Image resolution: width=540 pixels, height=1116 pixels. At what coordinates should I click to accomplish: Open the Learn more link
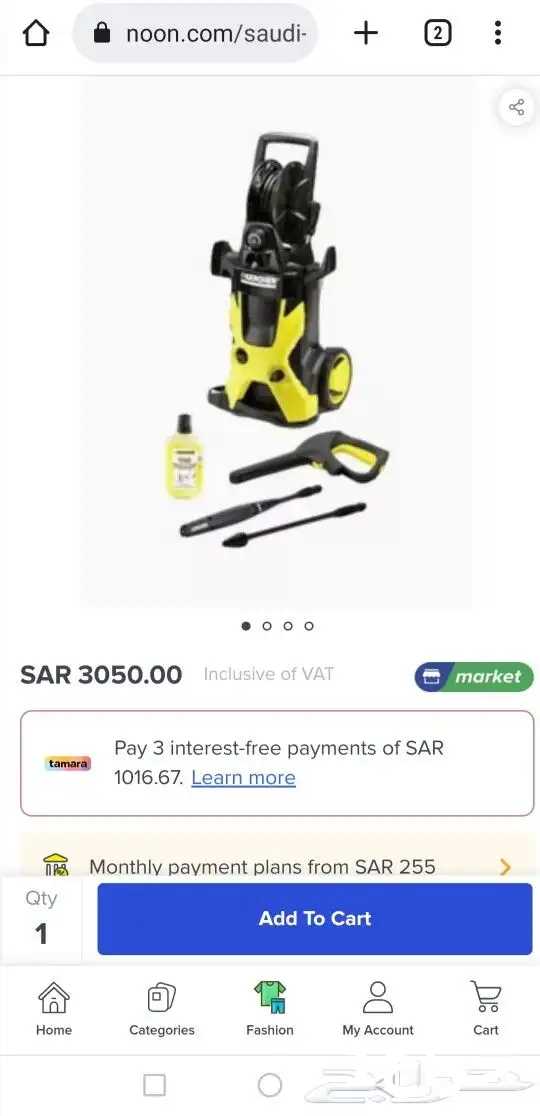tap(243, 778)
